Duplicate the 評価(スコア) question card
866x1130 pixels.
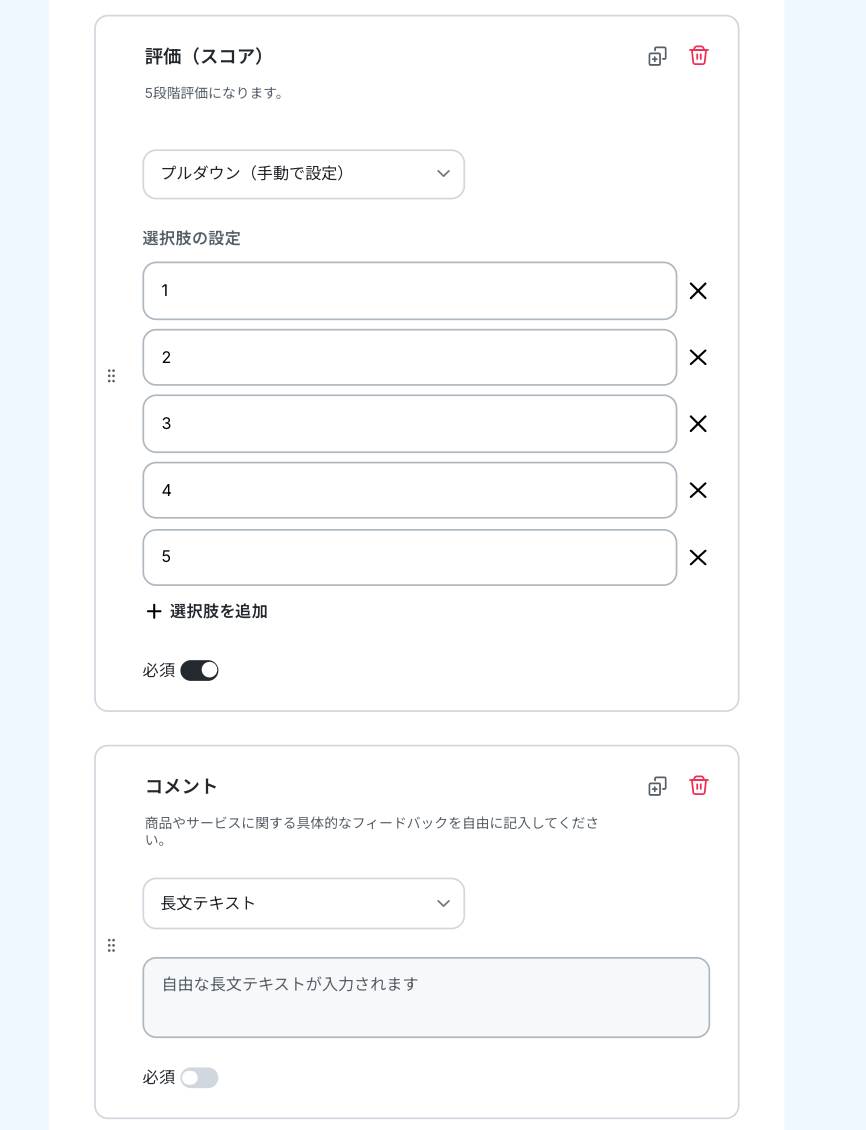tap(657, 56)
